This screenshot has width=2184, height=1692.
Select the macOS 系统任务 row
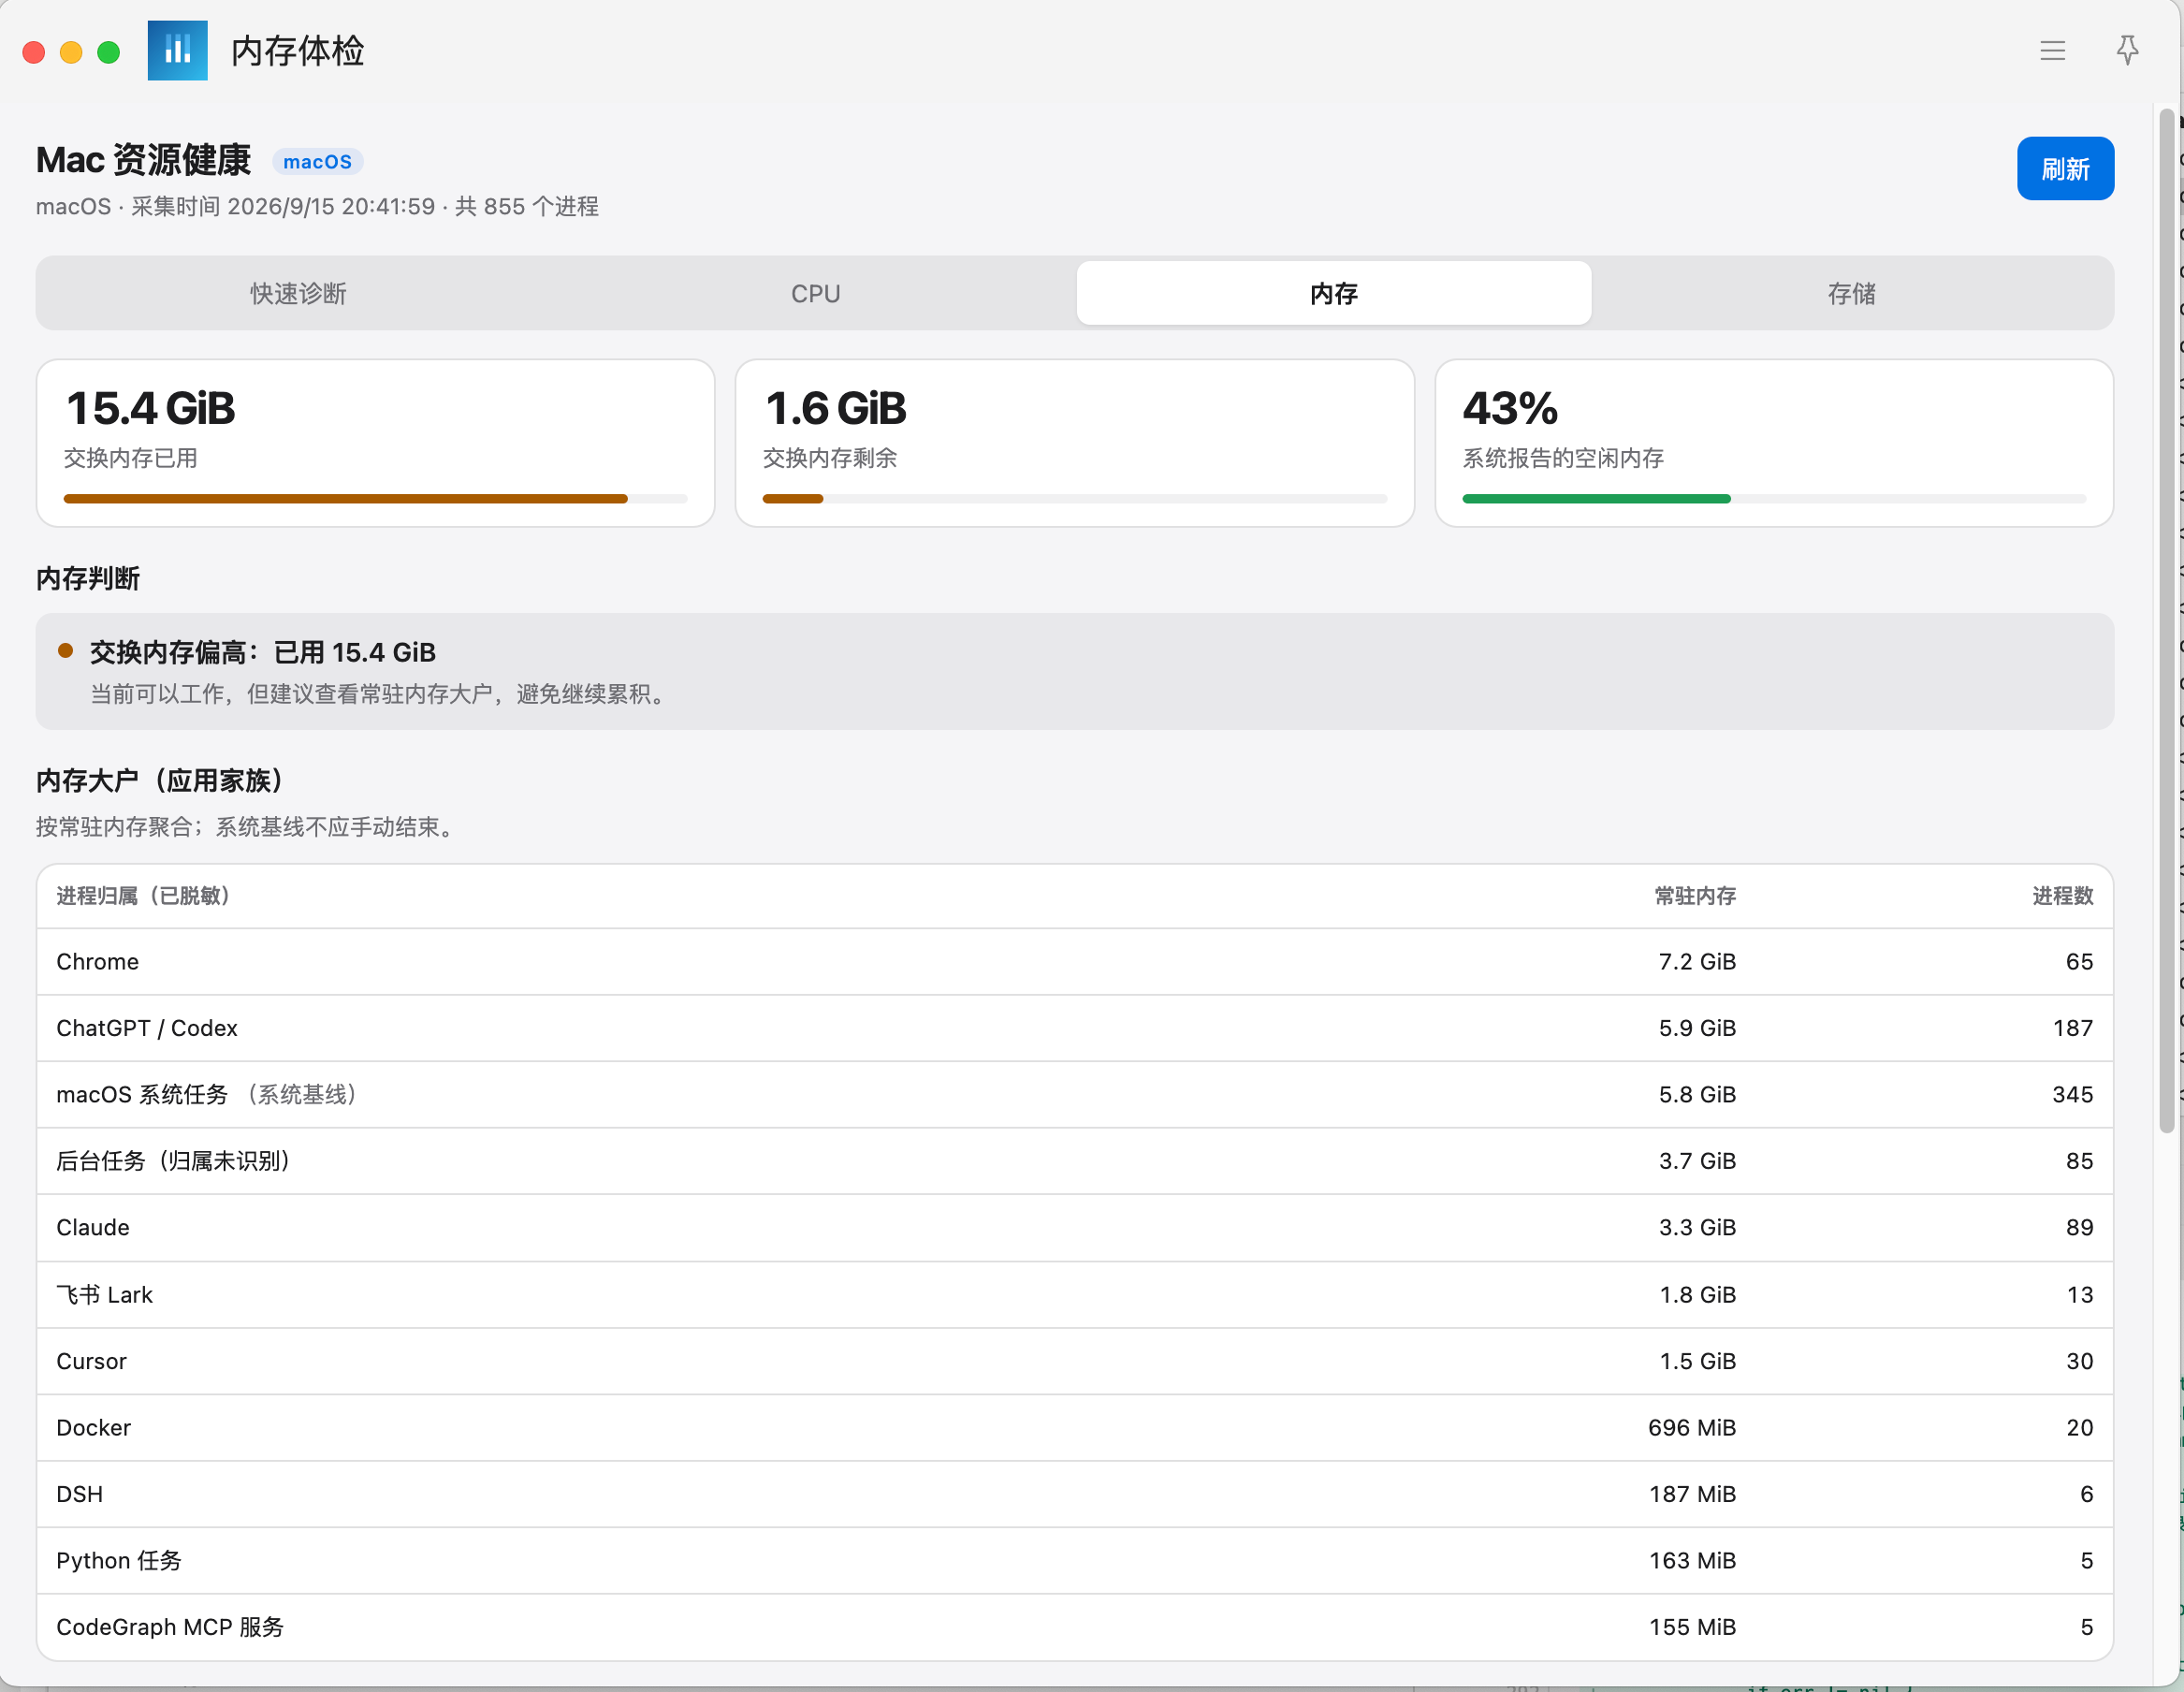[x=1074, y=1095]
